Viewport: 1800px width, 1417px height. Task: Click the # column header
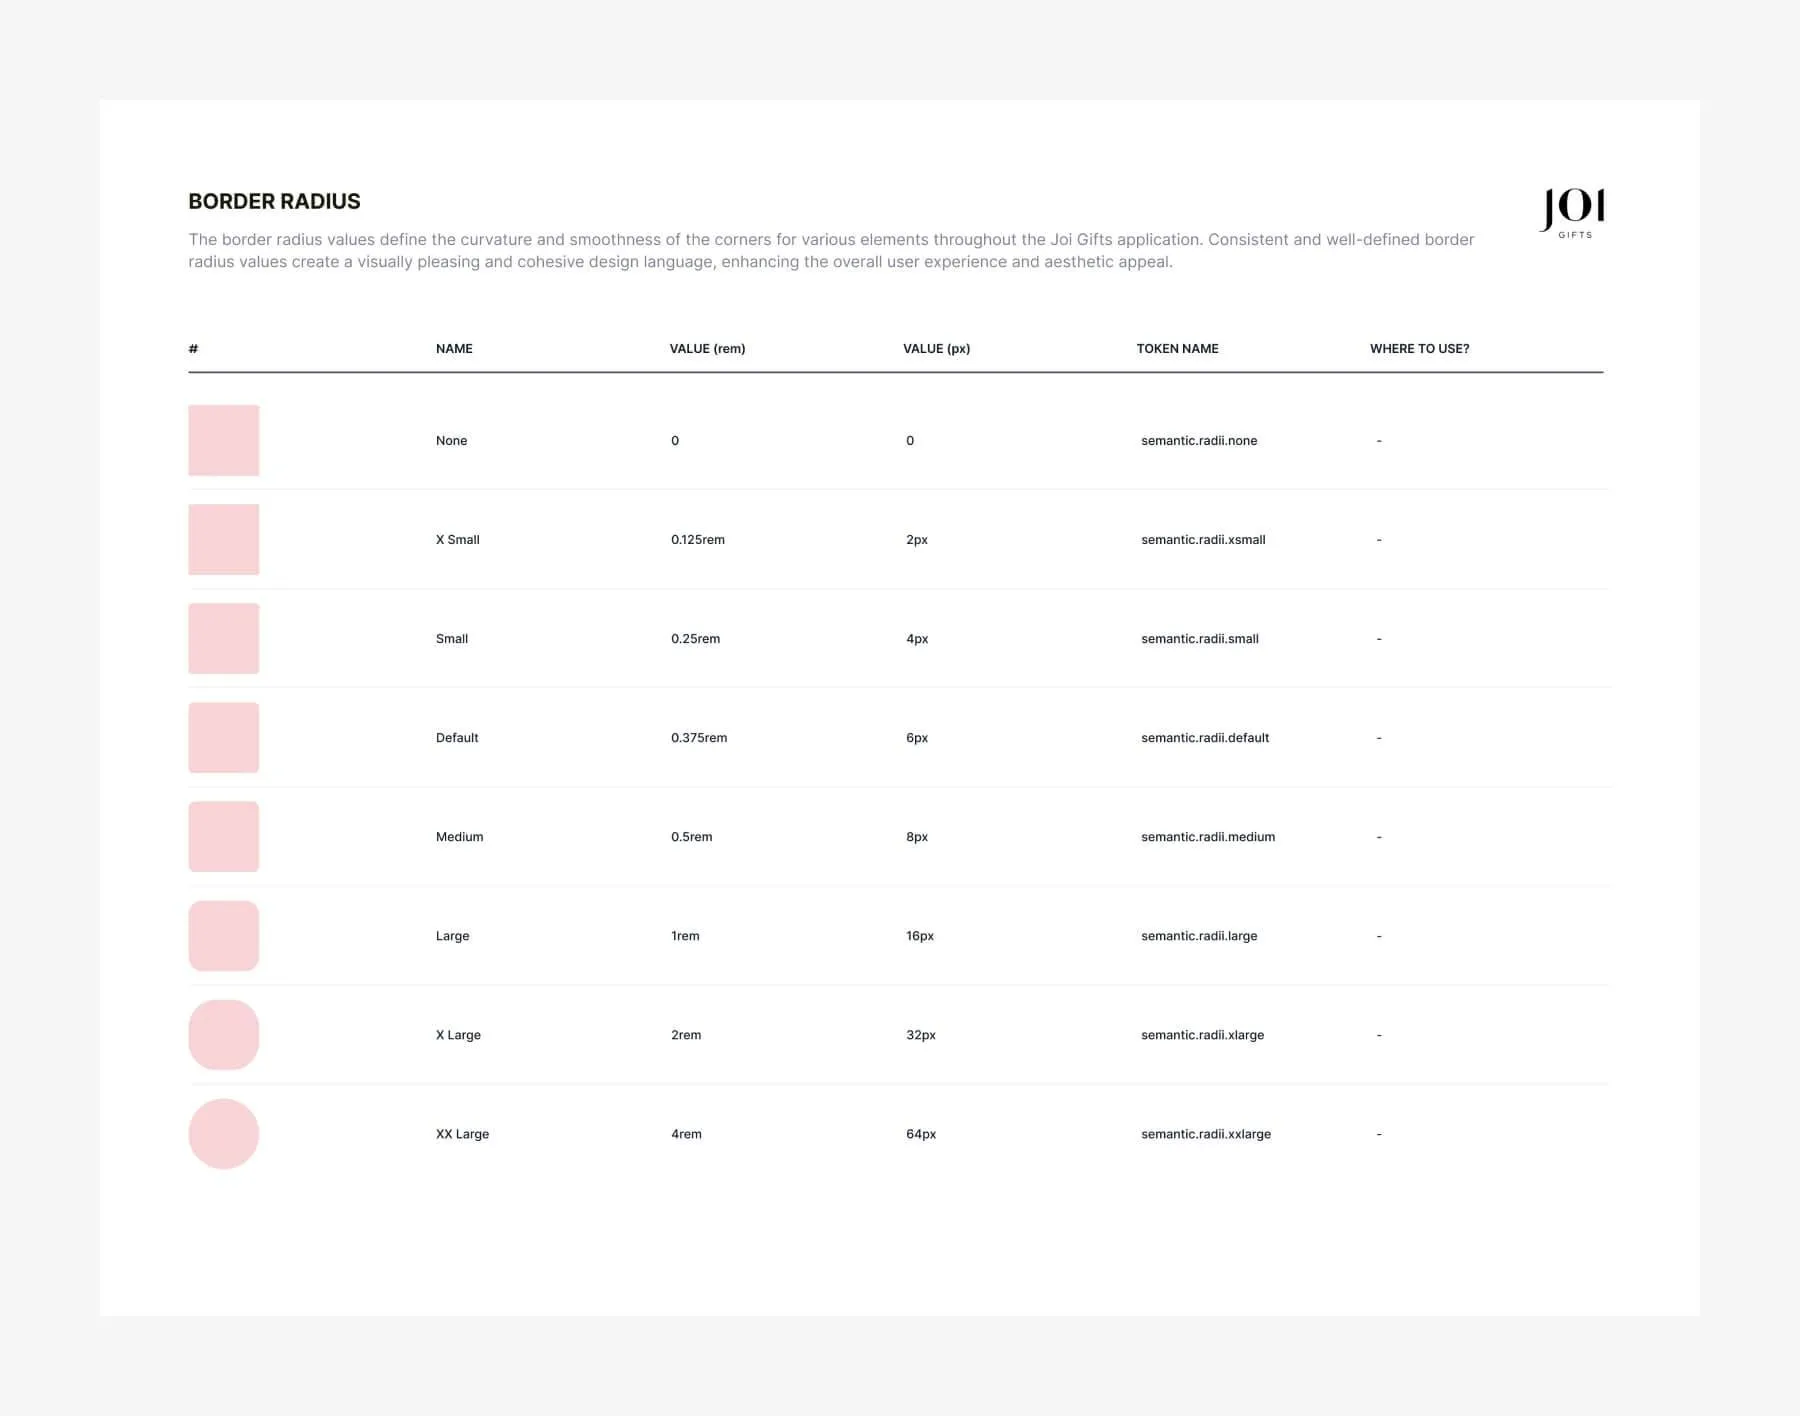point(193,348)
